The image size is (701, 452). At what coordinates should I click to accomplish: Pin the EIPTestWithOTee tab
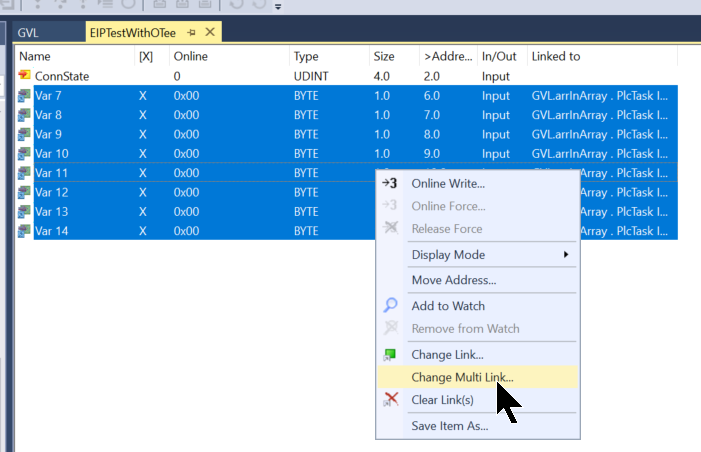point(191,33)
